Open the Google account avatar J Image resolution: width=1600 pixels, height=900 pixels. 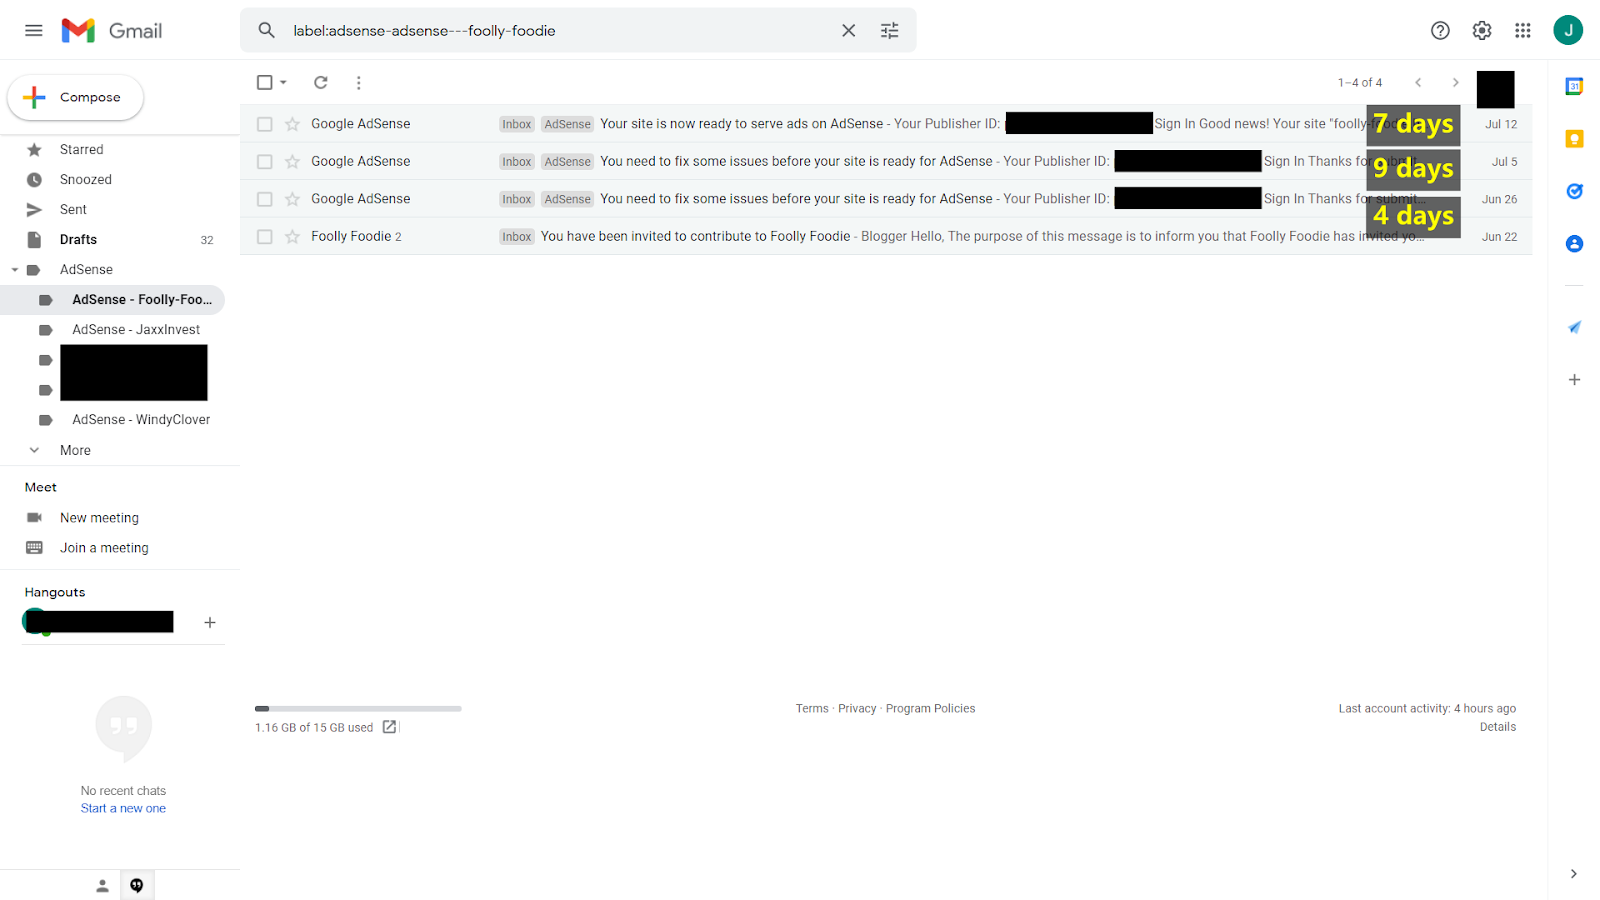click(1567, 30)
